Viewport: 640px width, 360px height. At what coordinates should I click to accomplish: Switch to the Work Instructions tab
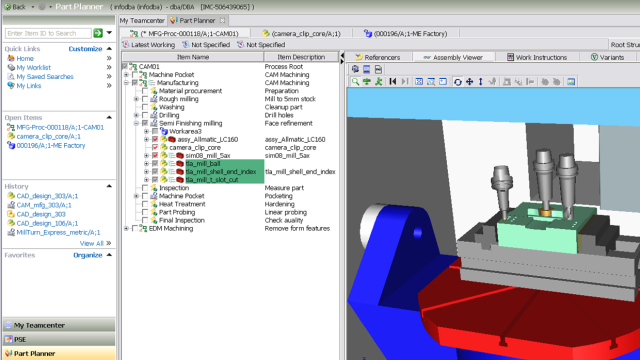(537, 57)
